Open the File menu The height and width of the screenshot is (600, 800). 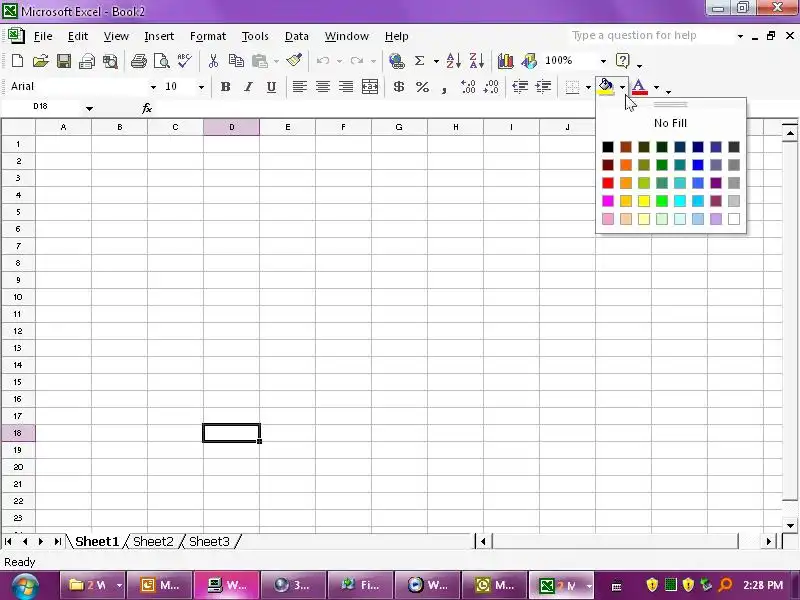43,36
